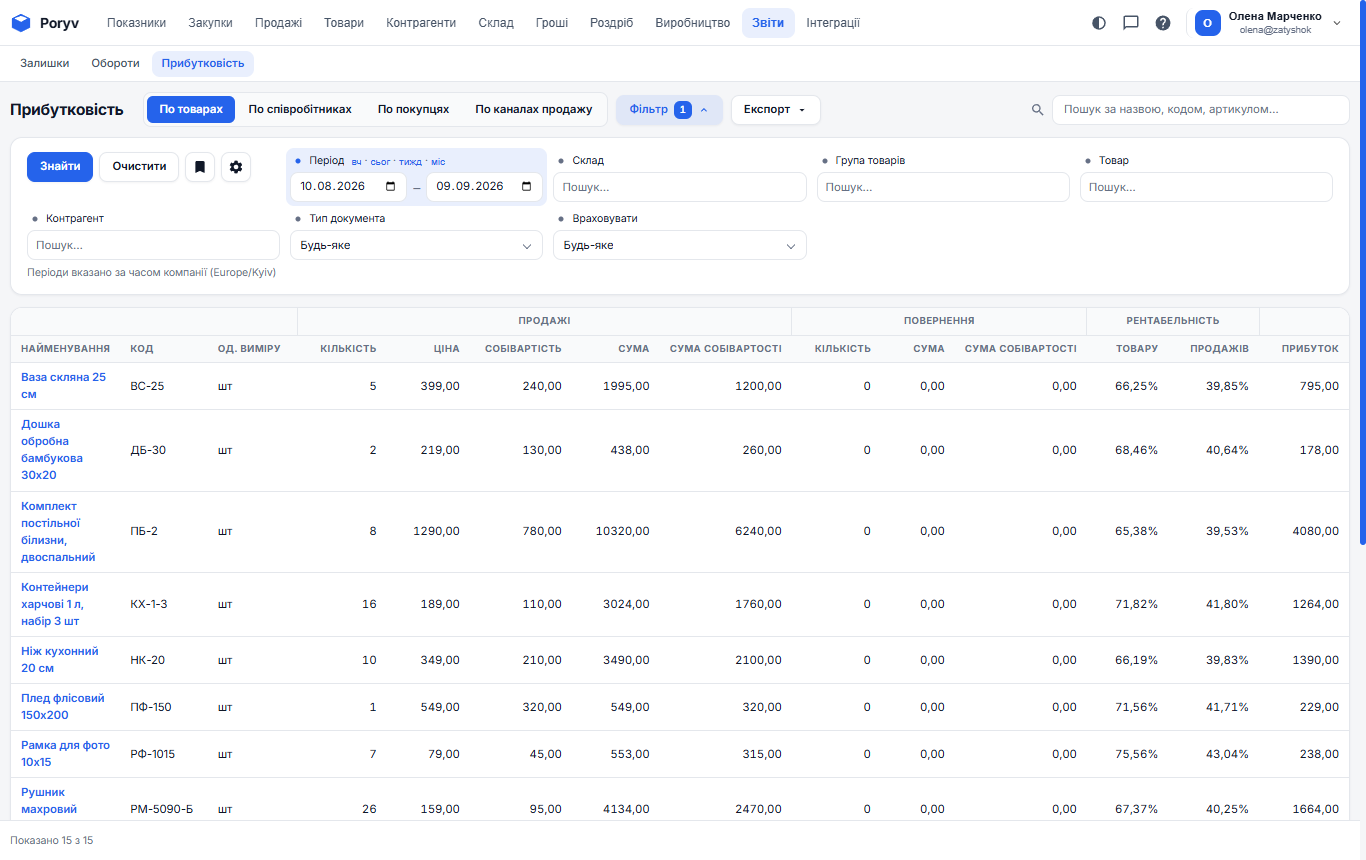Switch to the Залишки tab

coord(45,63)
